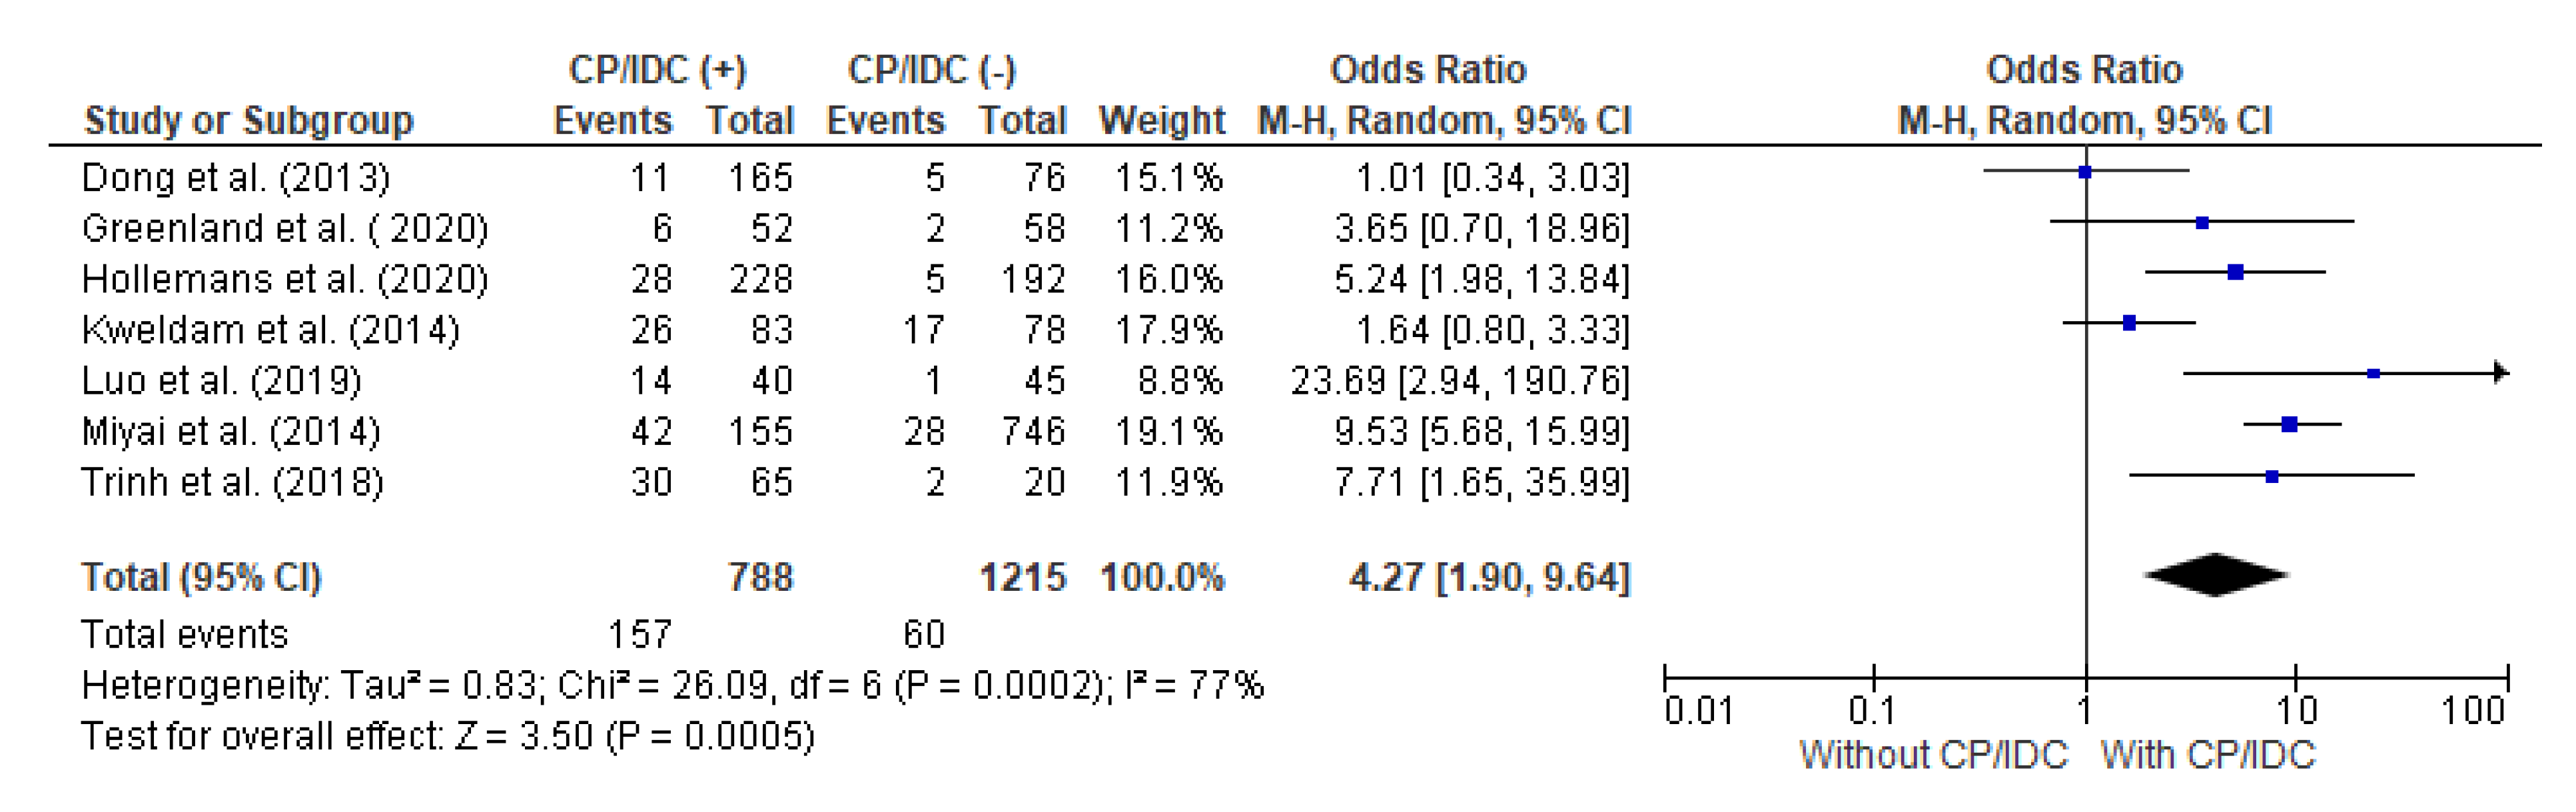
Task: Click the blue square marker for Dong et al.
Action: pyautogui.click(x=2085, y=172)
